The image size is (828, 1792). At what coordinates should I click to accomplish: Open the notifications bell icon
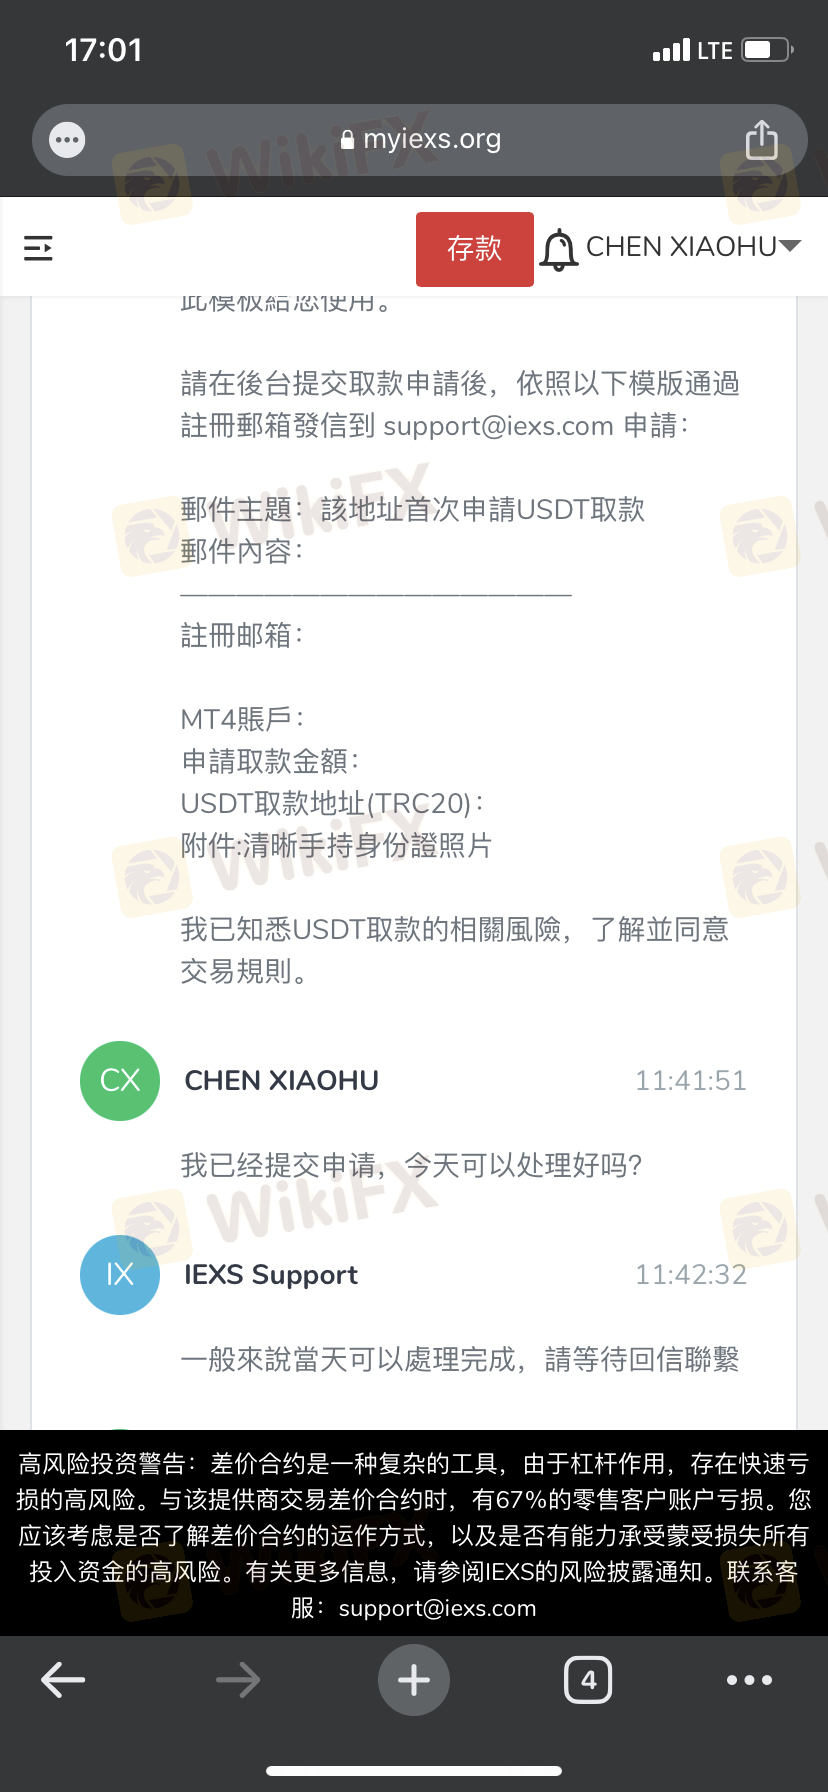tap(559, 249)
